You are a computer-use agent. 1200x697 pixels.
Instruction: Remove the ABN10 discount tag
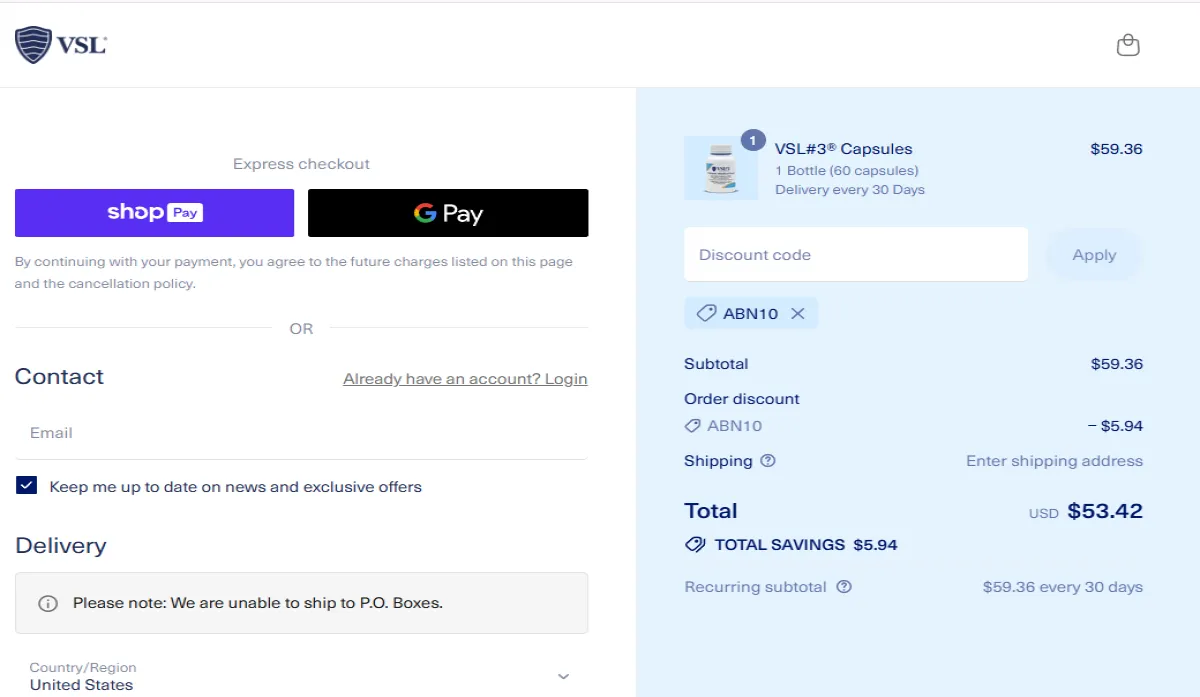[x=797, y=313]
